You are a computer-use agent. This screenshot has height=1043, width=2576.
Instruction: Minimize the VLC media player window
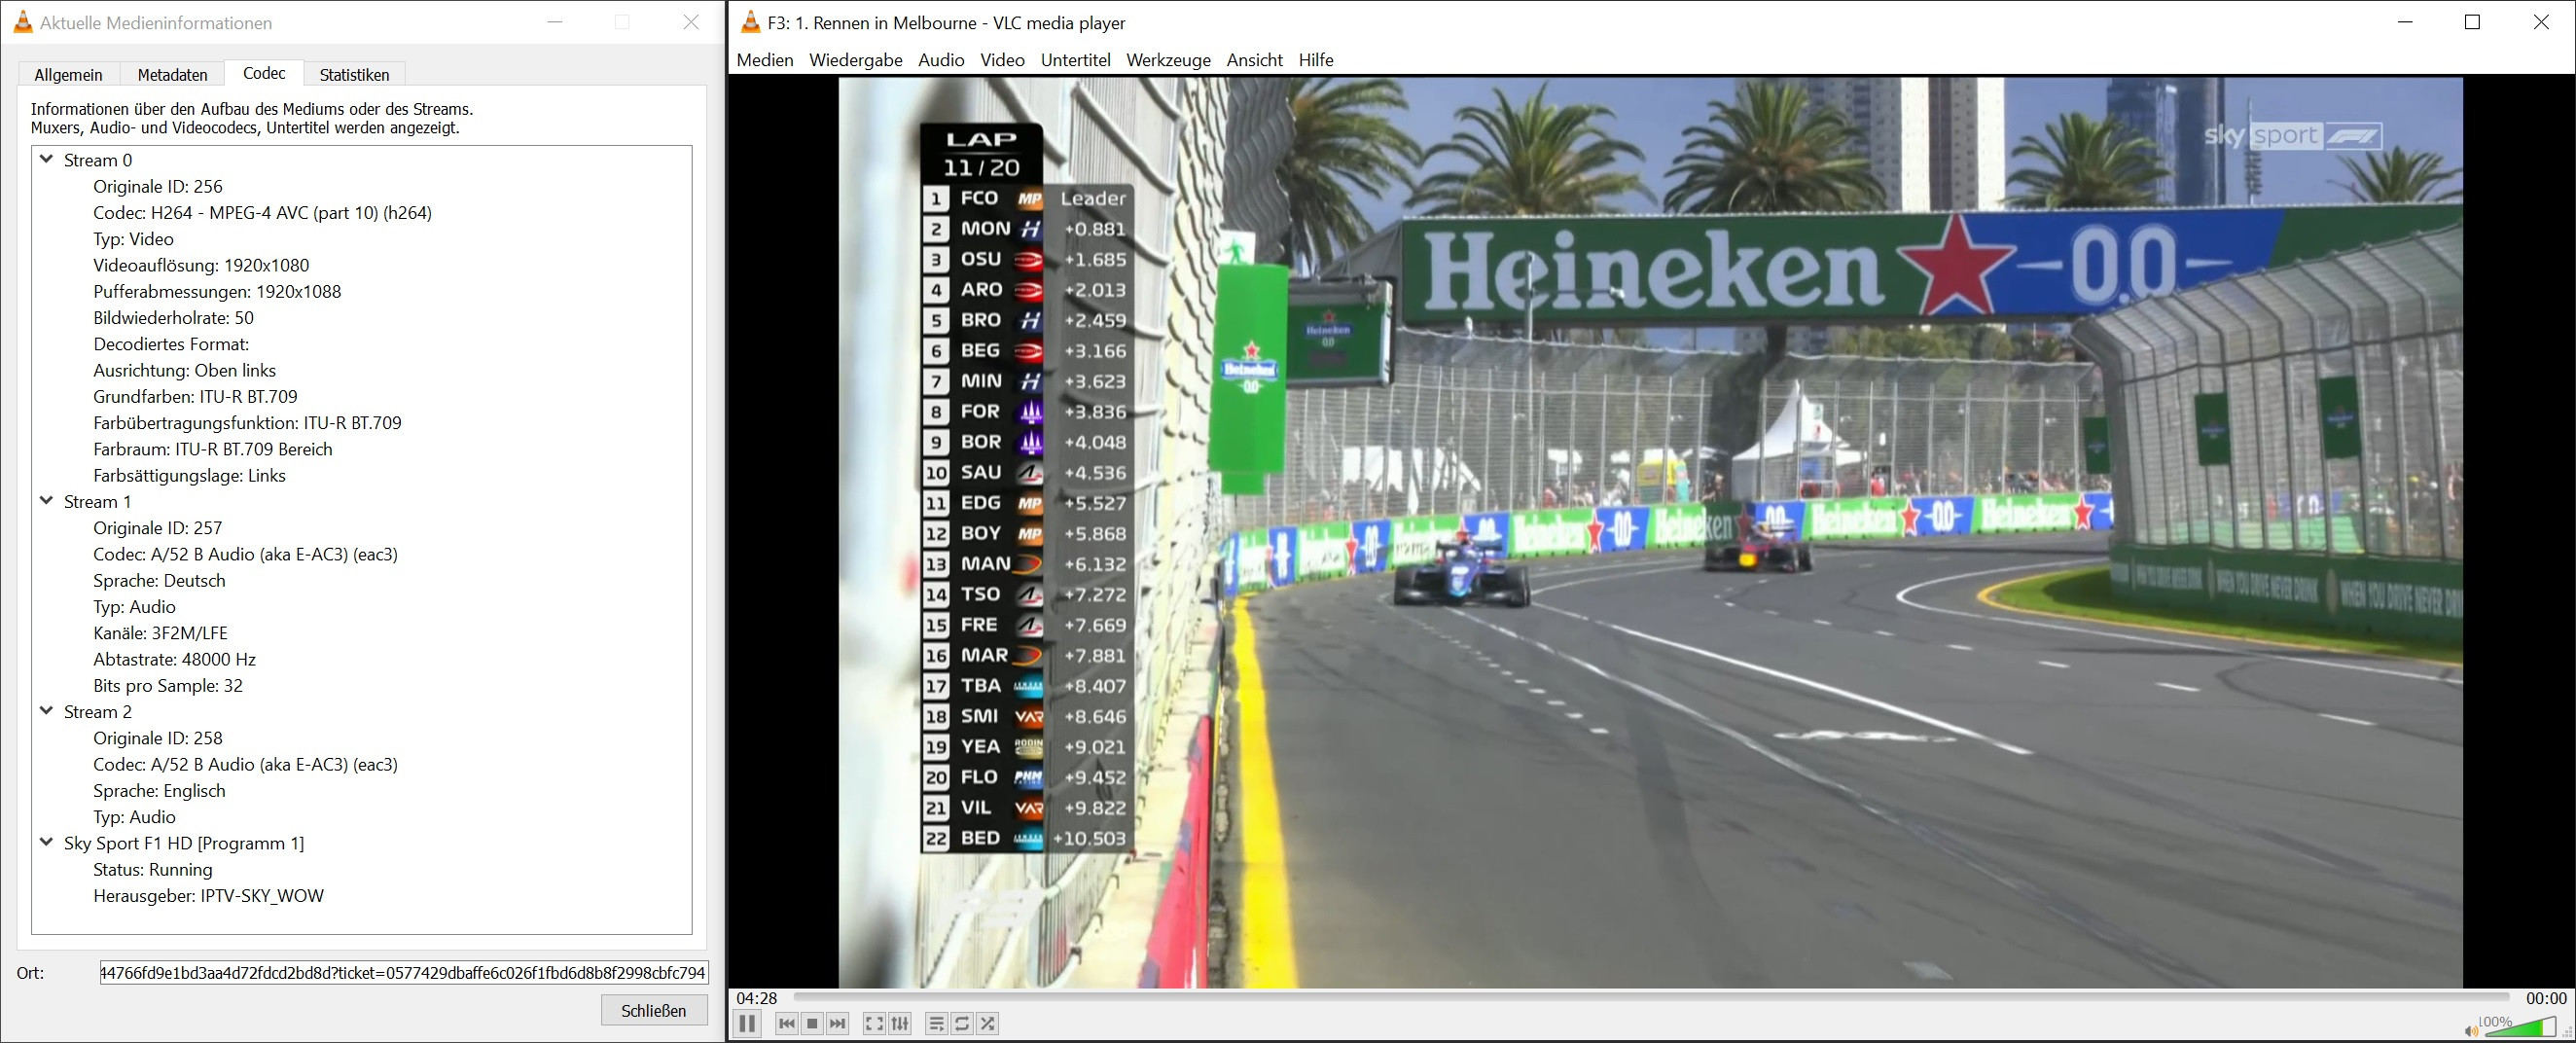[2405, 22]
